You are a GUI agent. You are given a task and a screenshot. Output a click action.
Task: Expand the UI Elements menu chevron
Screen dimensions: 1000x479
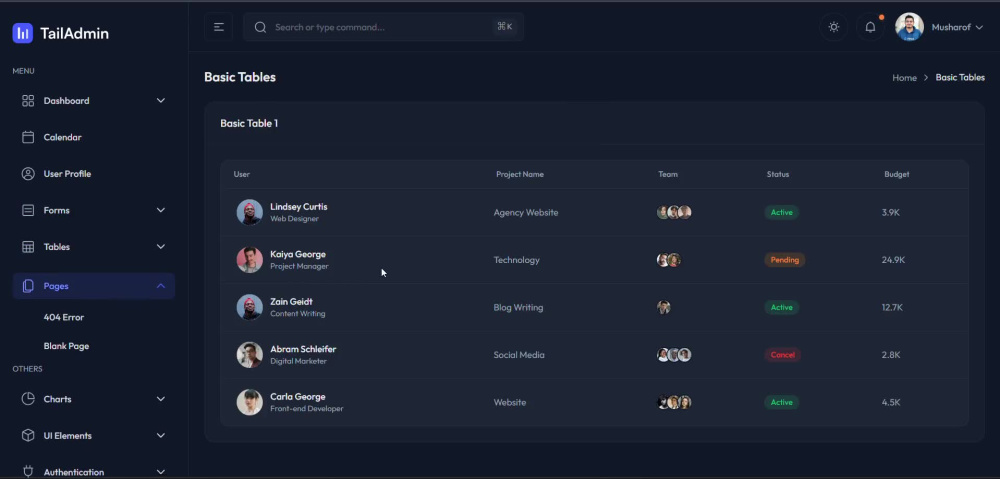(x=161, y=436)
